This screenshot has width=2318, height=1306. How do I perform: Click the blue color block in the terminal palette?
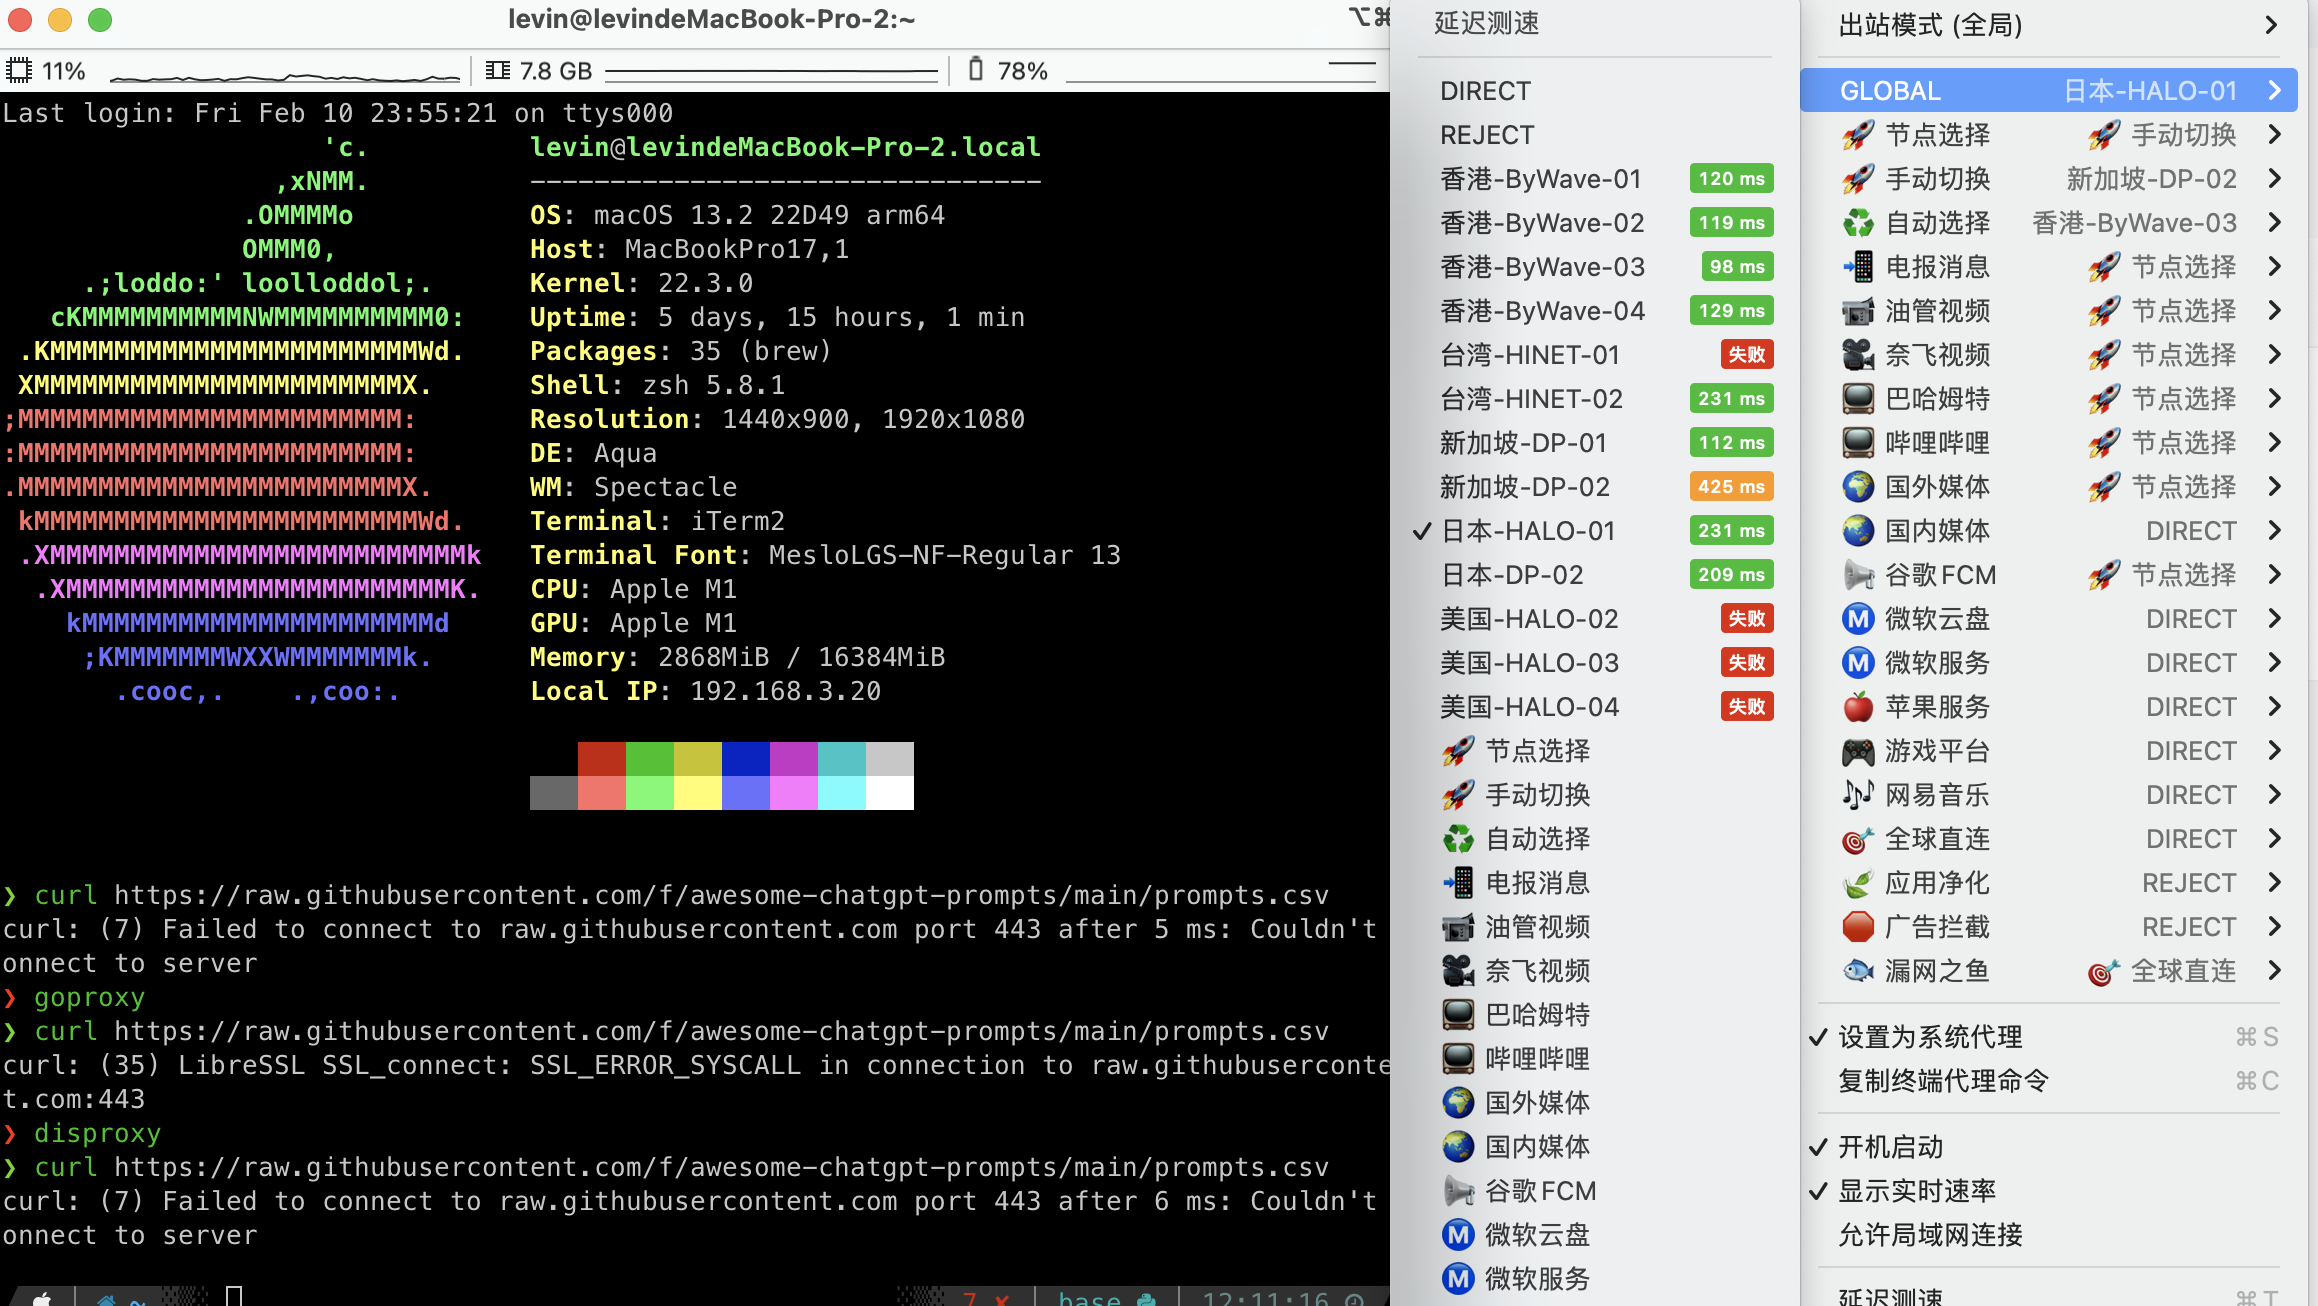[745, 759]
